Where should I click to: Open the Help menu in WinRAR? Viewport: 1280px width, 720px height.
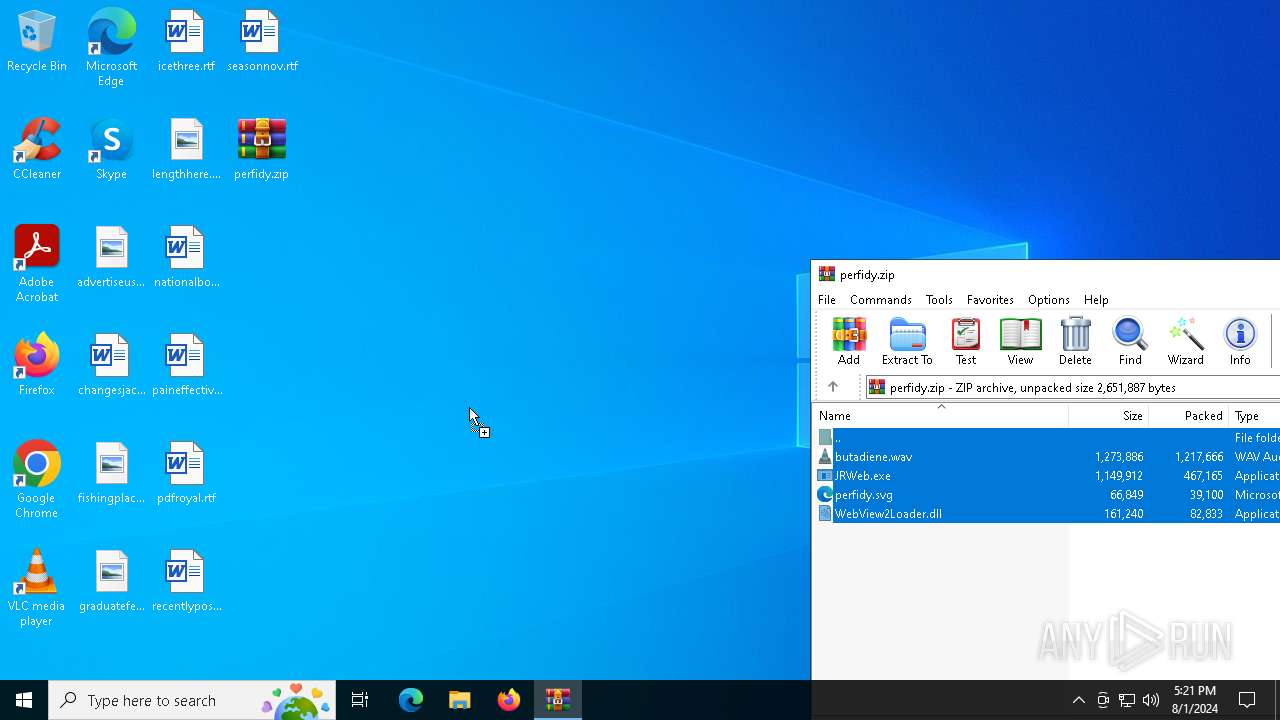(x=1096, y=300)
